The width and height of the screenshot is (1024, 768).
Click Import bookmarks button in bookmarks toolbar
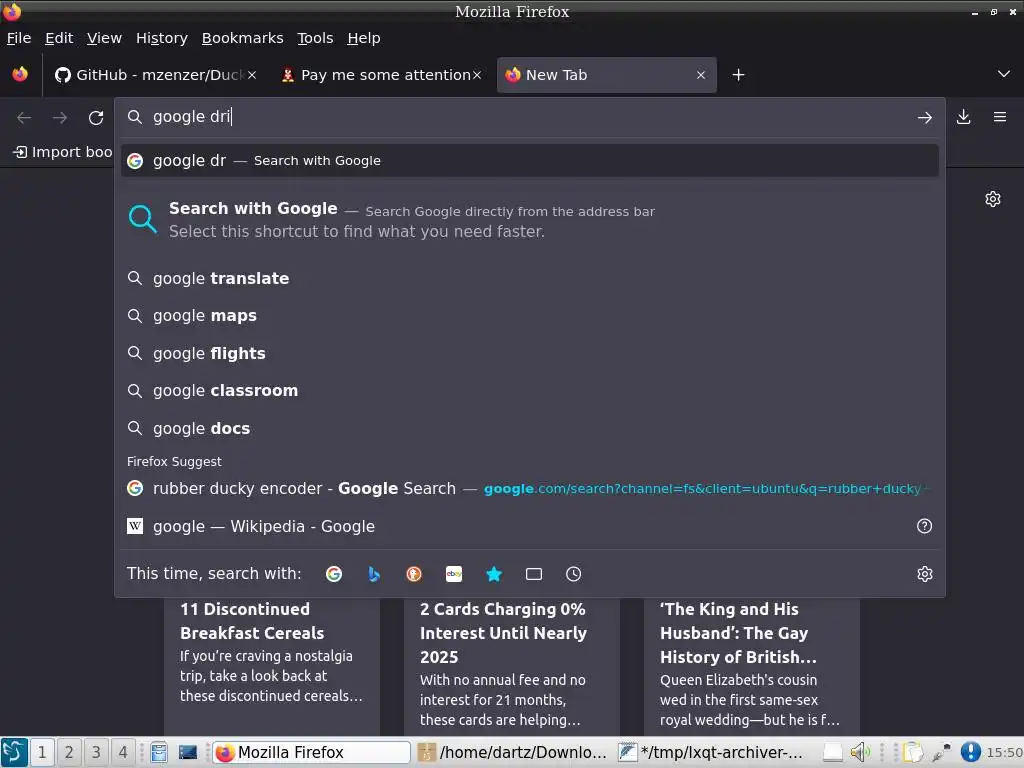click(62, 152)
